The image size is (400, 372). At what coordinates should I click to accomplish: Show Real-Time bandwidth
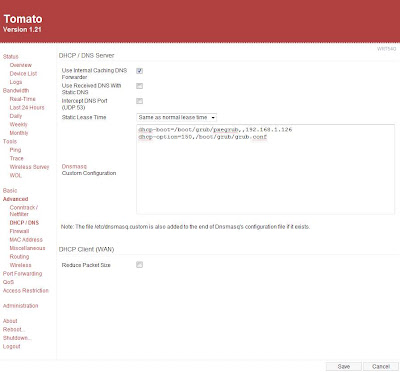pyautogui.click(x=22, y=99)
